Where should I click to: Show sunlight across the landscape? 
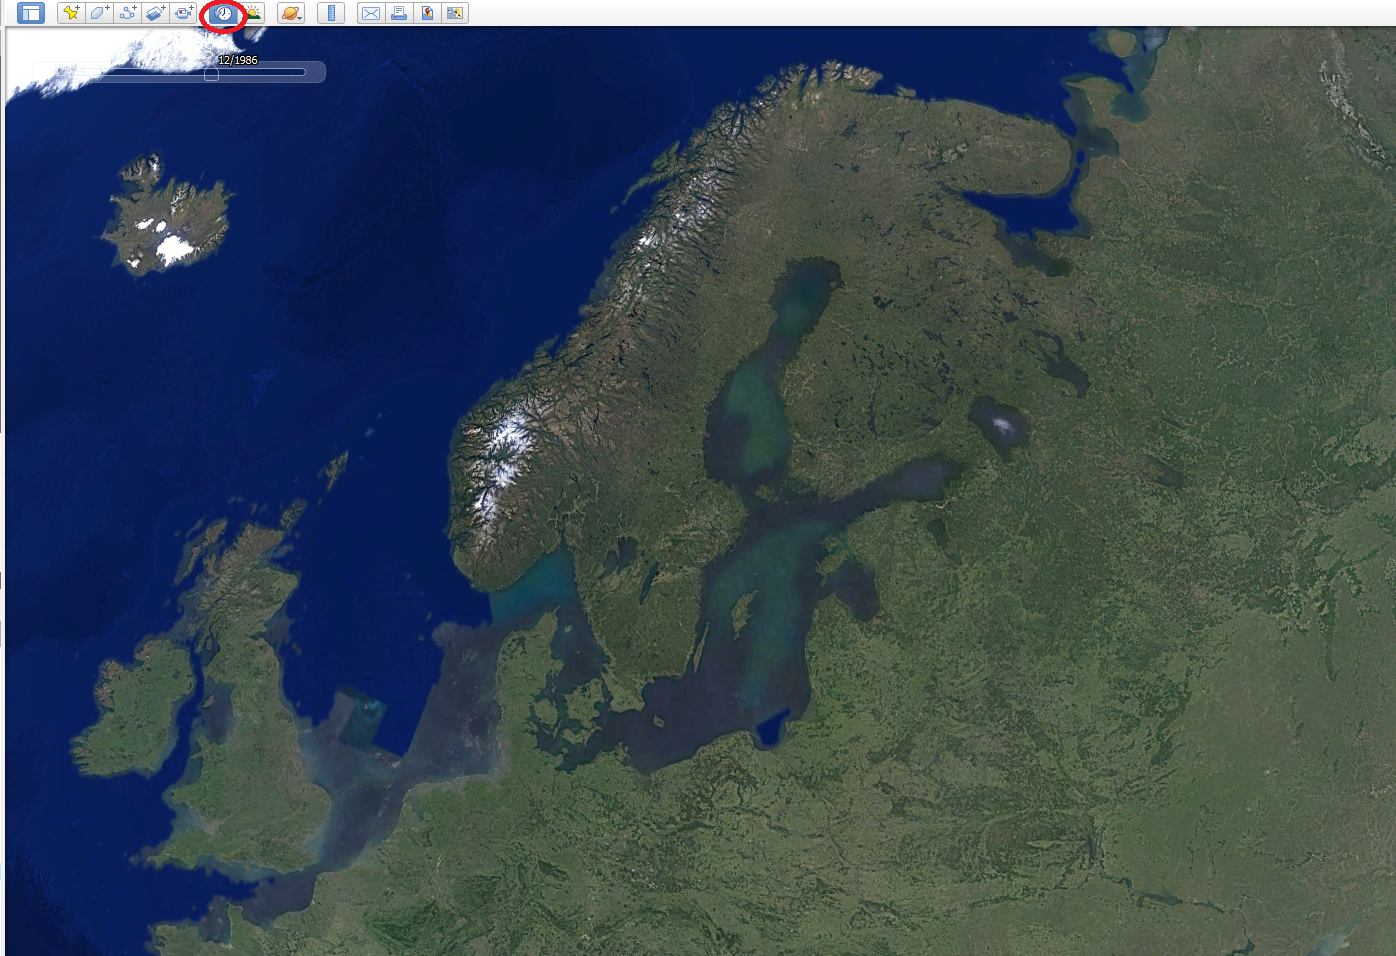pos(253,13)
